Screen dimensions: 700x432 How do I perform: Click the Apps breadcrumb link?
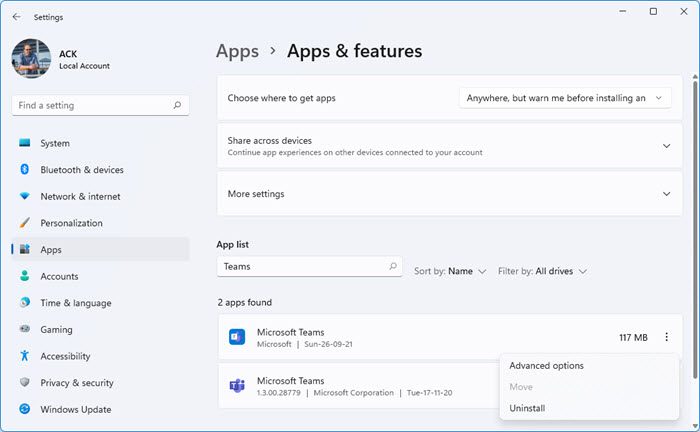[x=237, y=51]
